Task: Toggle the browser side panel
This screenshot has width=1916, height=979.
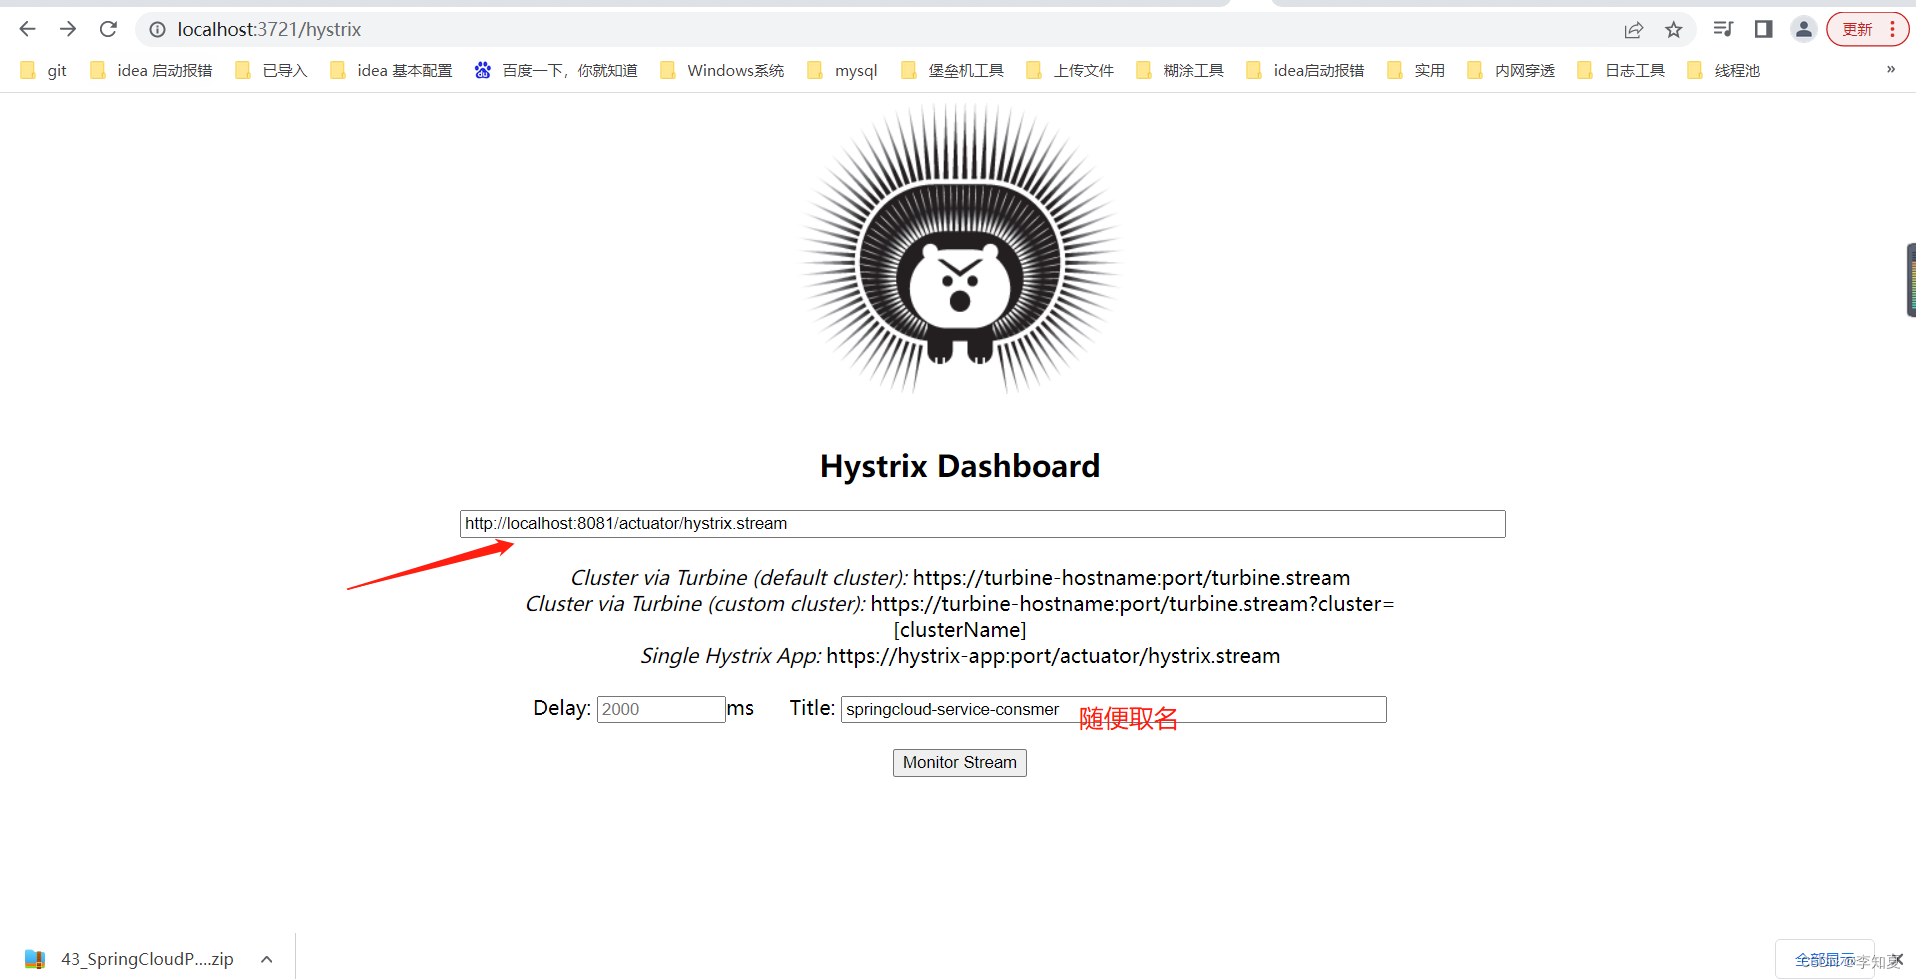Action: [1764, 29]
